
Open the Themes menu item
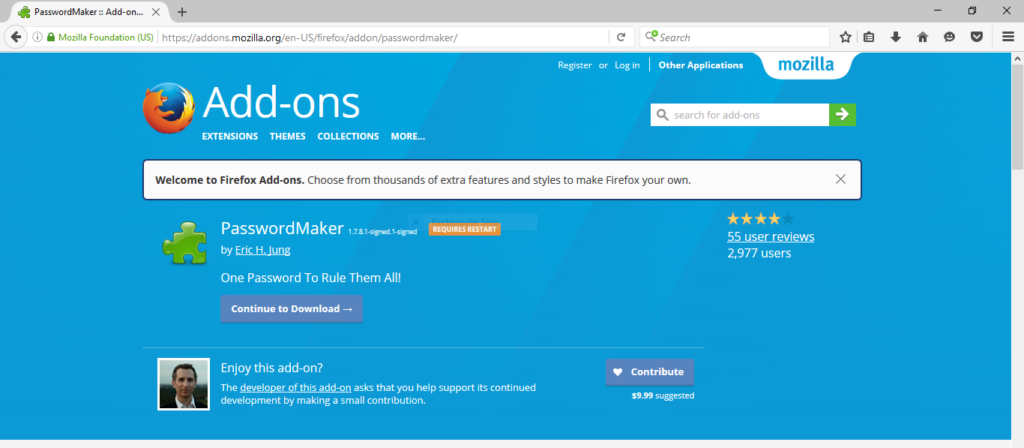pyautogui.click(x=287, y=136)
